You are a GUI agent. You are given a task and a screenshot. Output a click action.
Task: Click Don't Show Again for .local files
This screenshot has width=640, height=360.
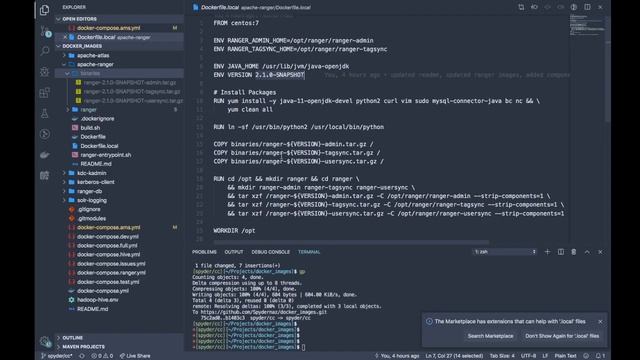tap(562, 336)
